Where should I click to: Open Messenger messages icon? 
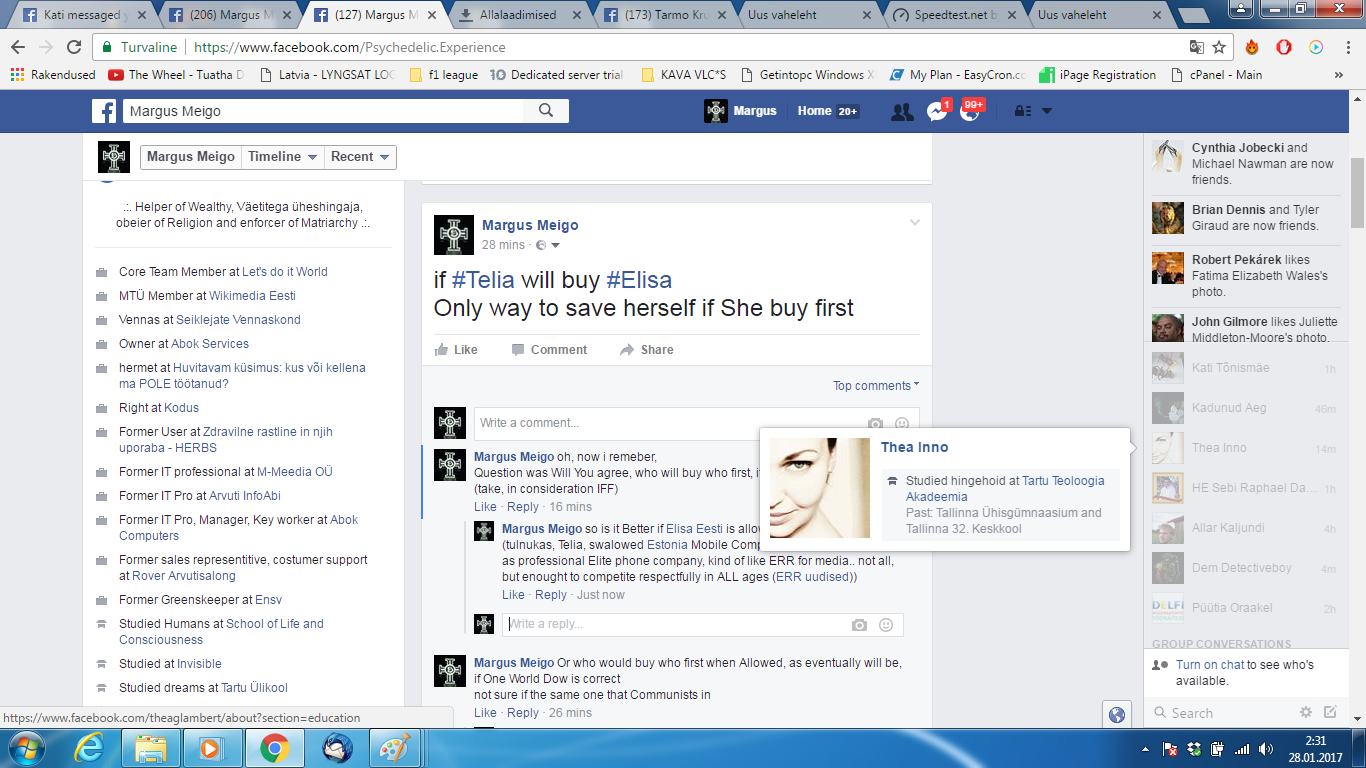pyautogui.click(x=936, y=111)
